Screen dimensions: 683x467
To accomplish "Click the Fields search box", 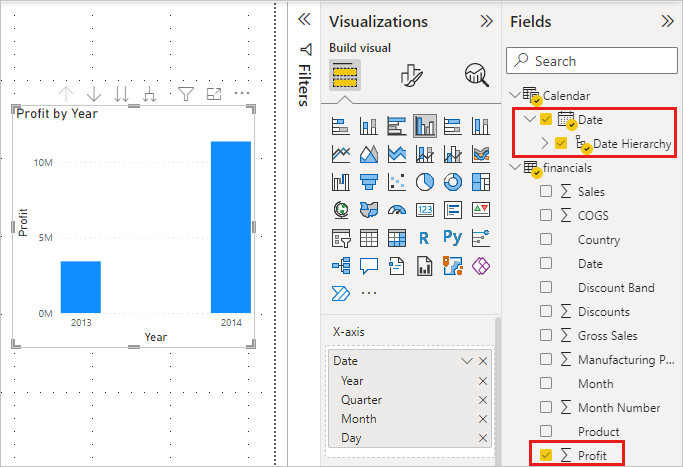I will pyautogui.click(x=592, y=61).
